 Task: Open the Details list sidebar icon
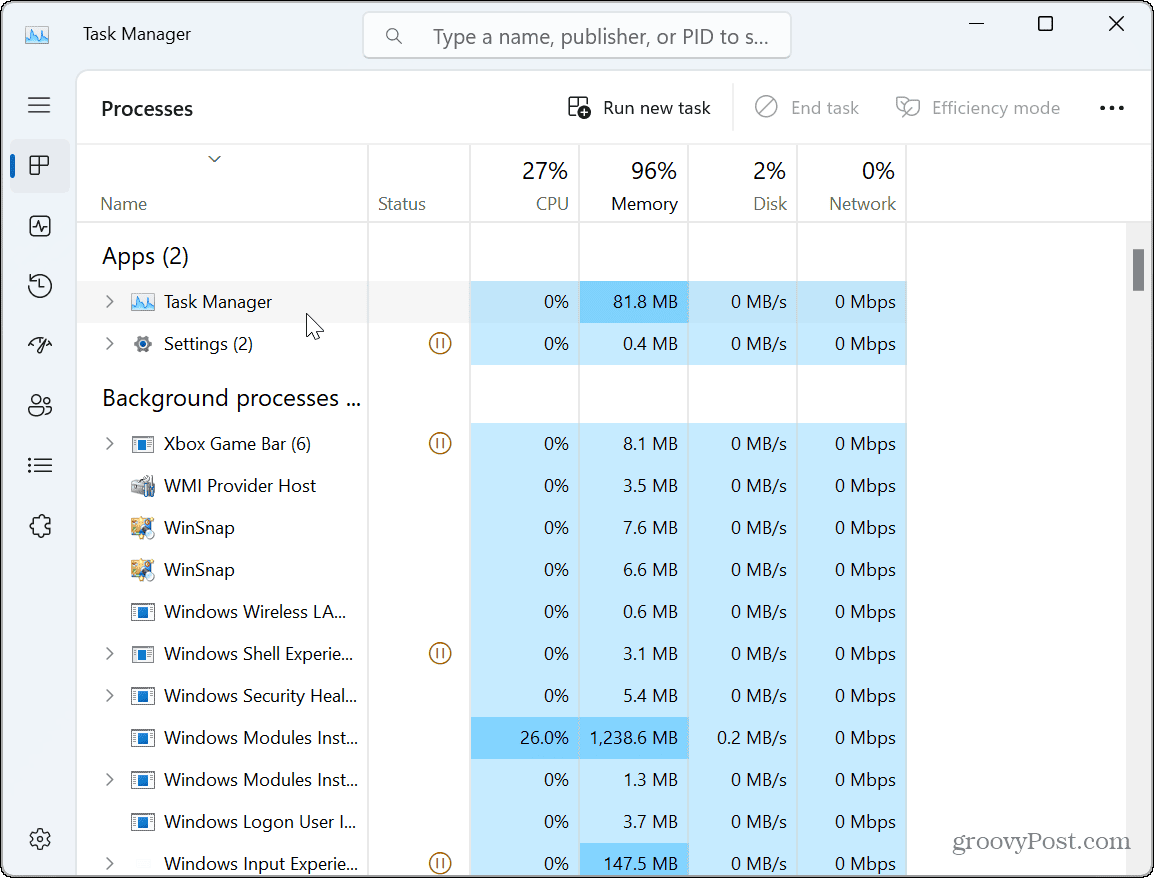click(40, 465)
